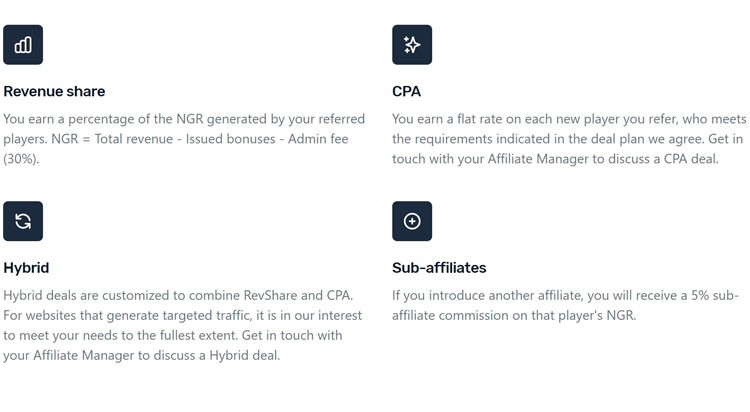This screenshot has width=750, height=412.
Task: Select the CPA heading
Action: click(407, 91)
